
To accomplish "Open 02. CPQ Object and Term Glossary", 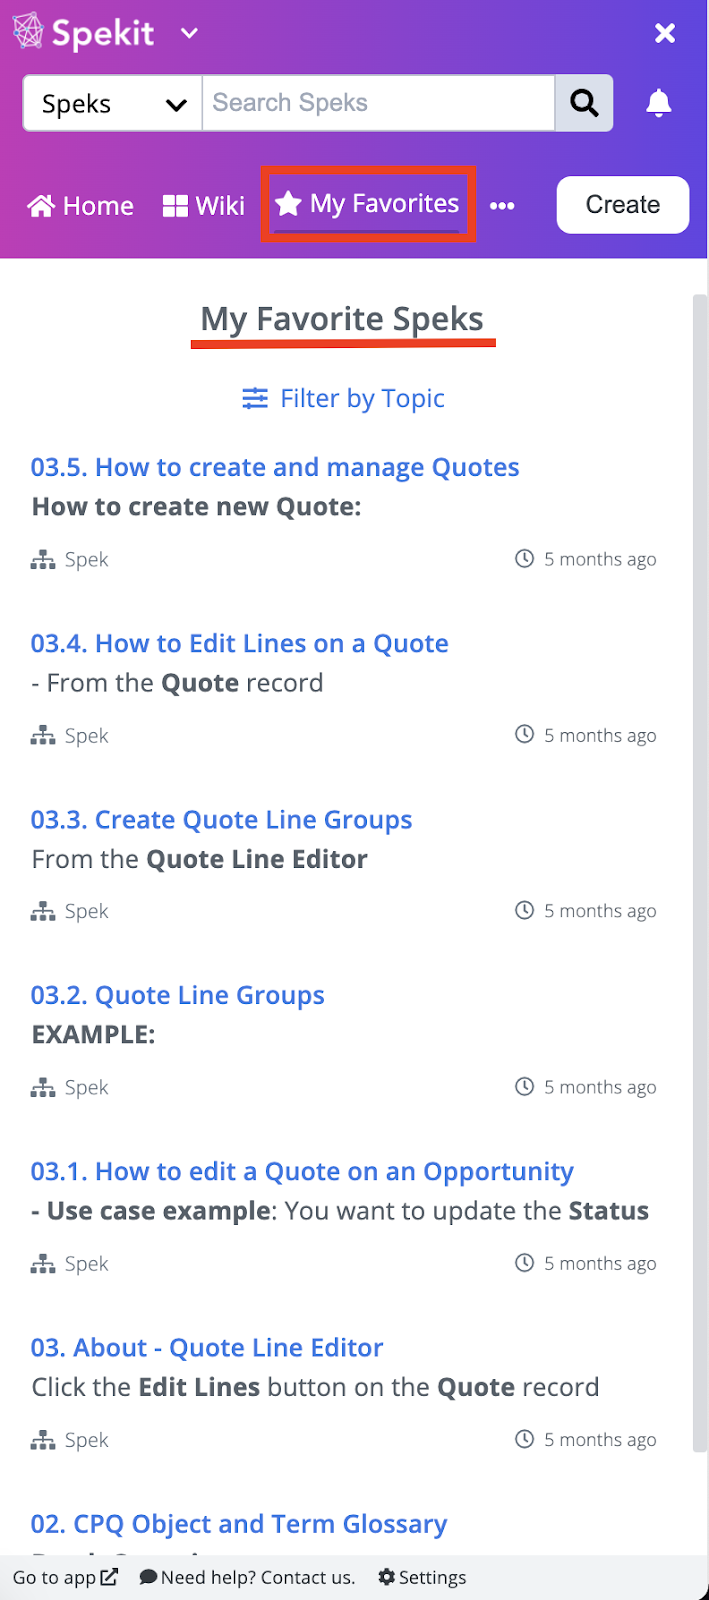I will coord(239,1523).
